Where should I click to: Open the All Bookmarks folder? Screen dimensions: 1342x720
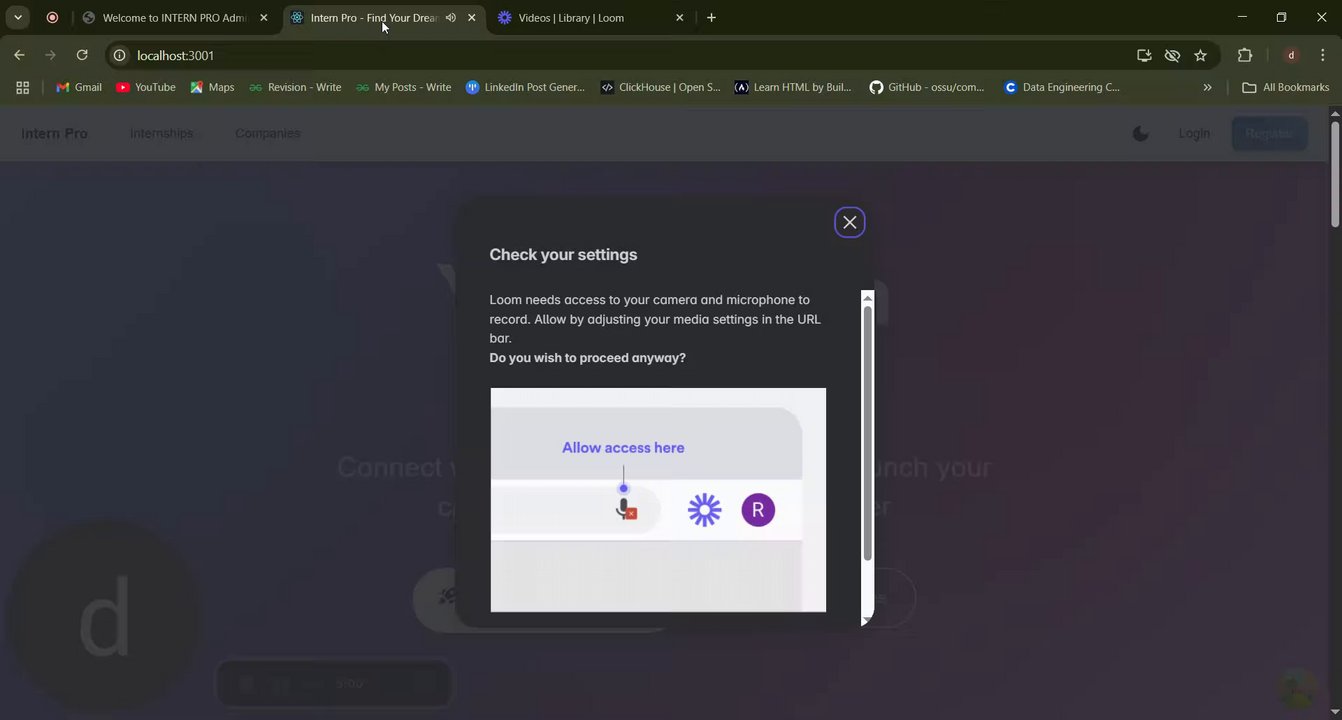coord(1286,87)
